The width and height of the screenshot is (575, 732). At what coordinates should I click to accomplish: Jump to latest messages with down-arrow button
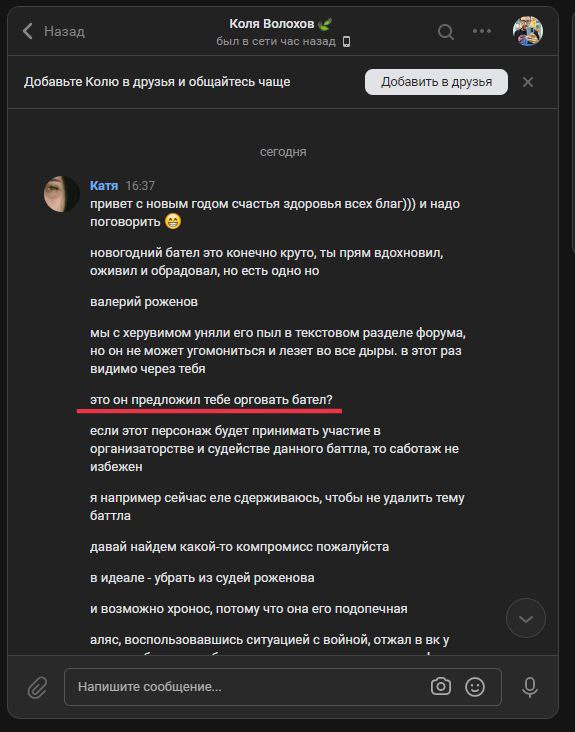click(x=526, y=618)
